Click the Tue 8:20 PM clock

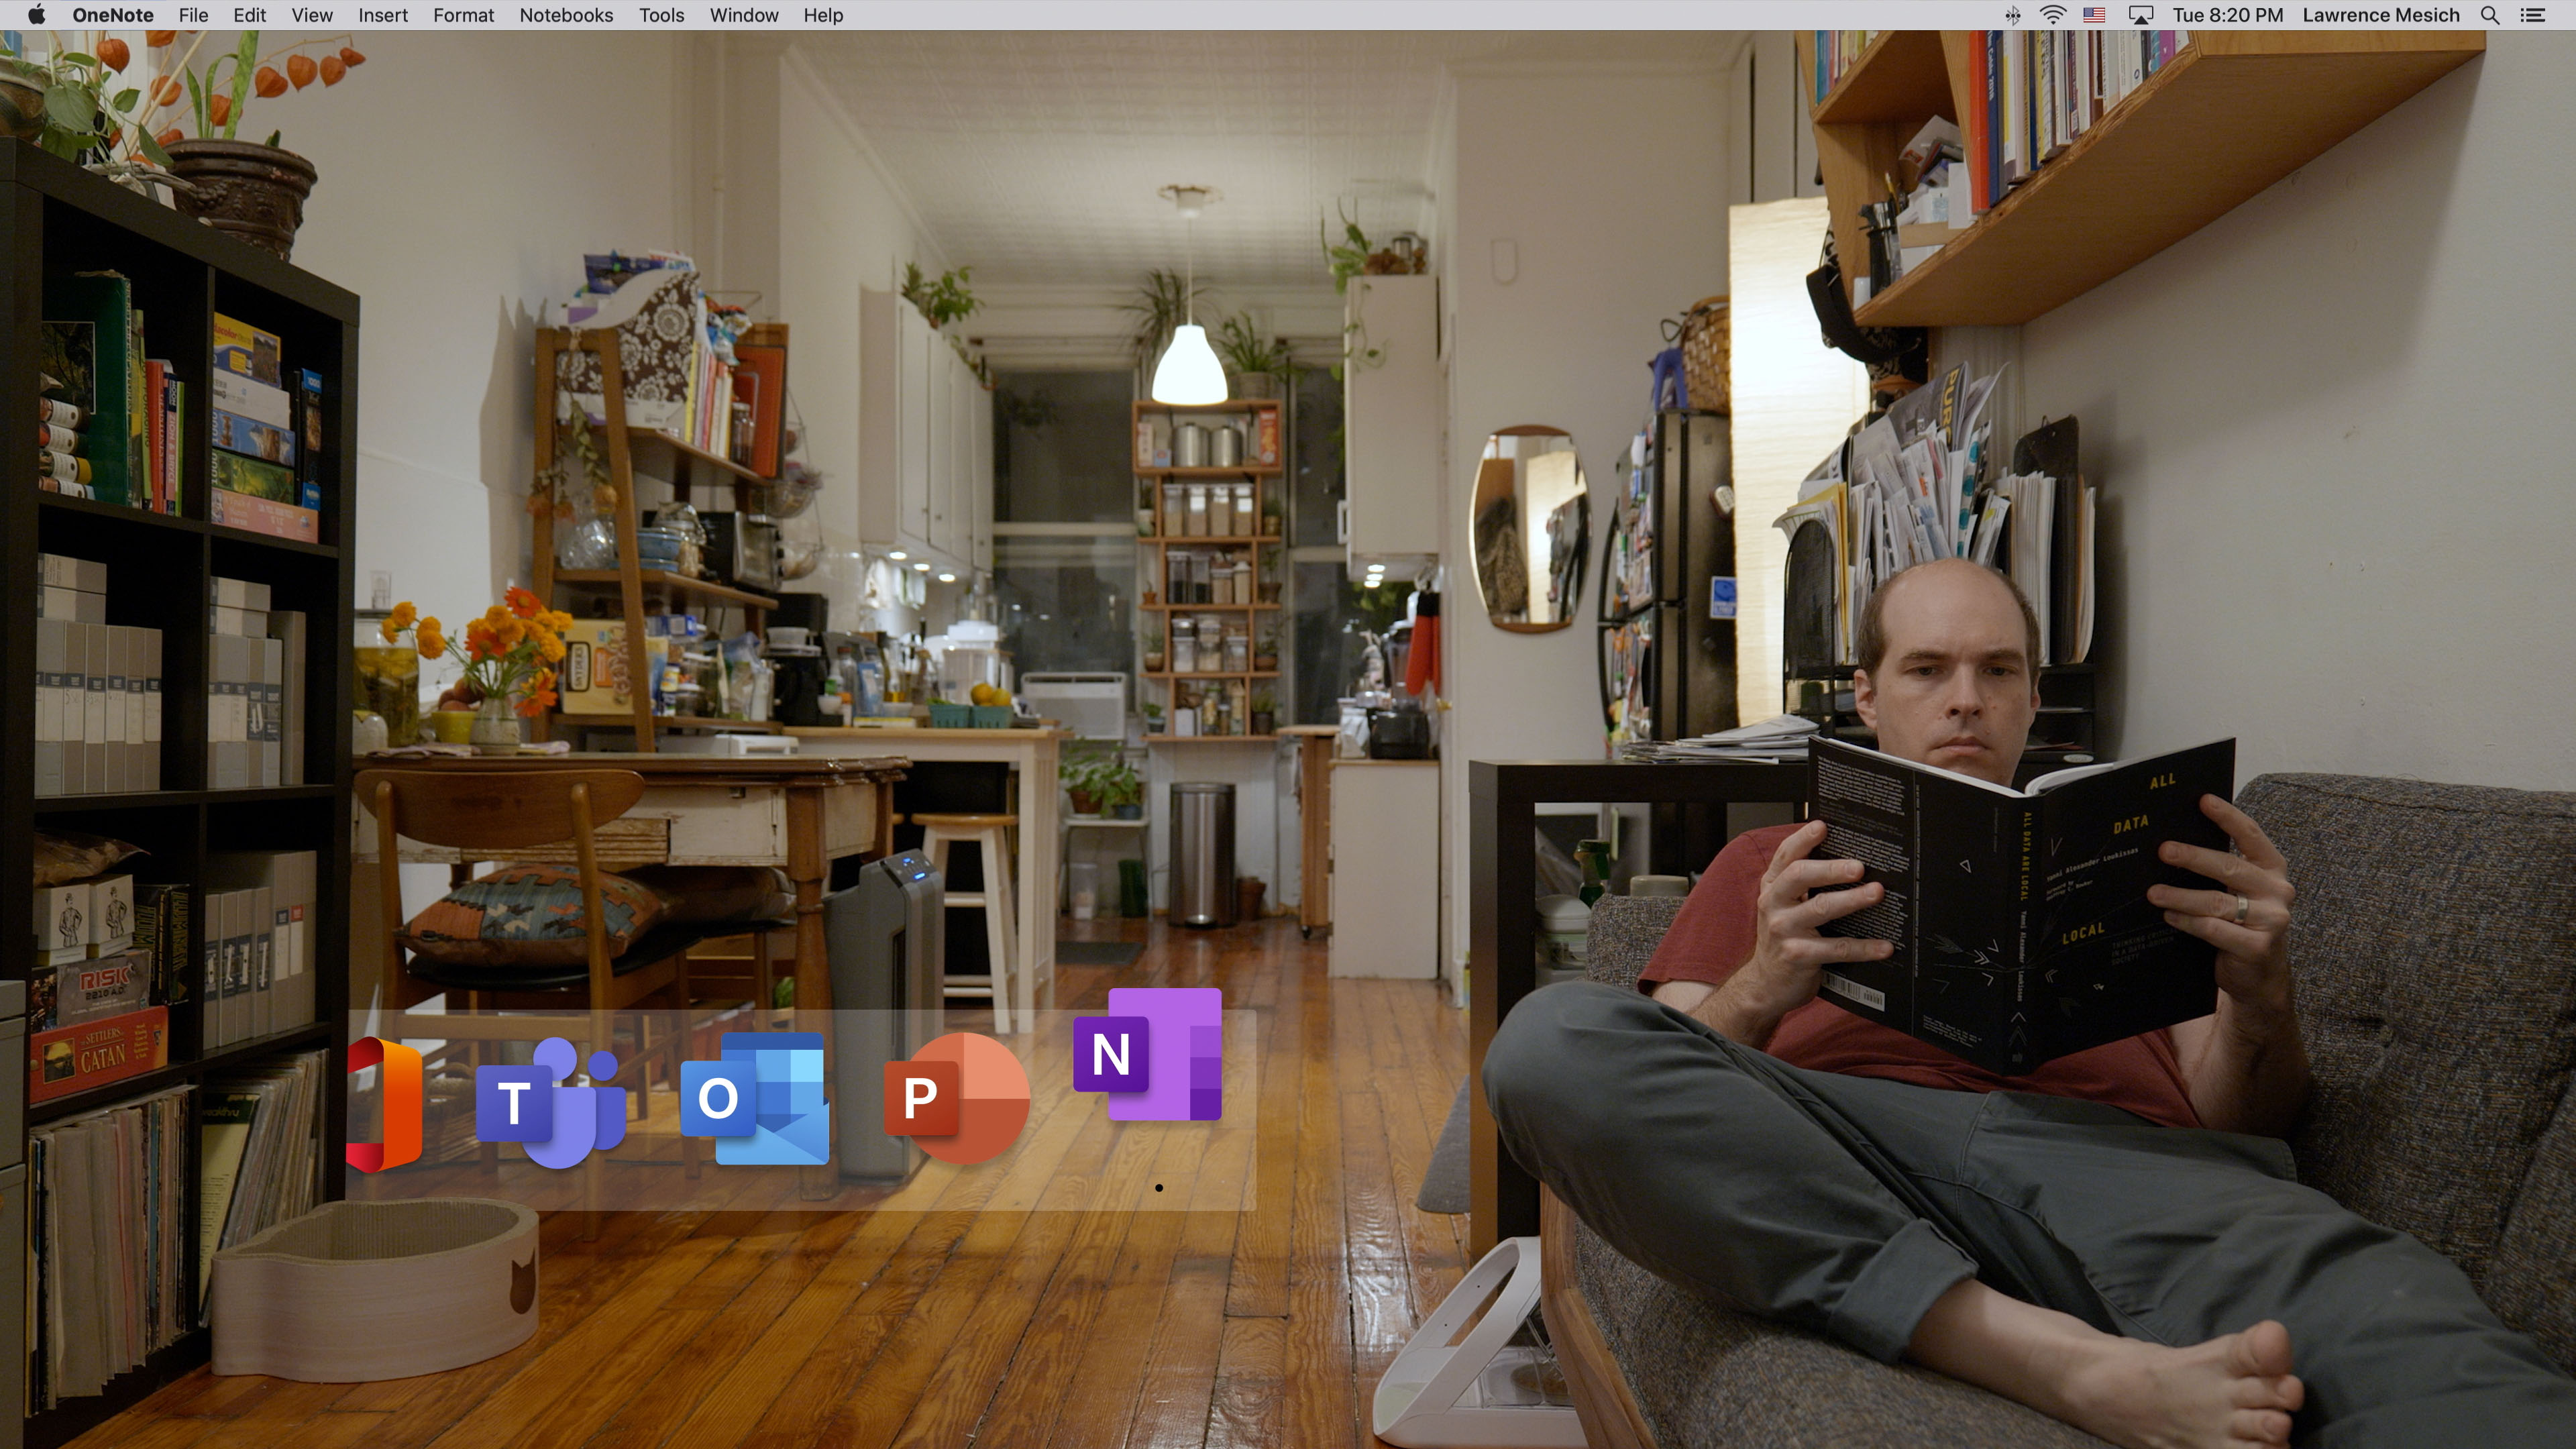(2227, 15)
